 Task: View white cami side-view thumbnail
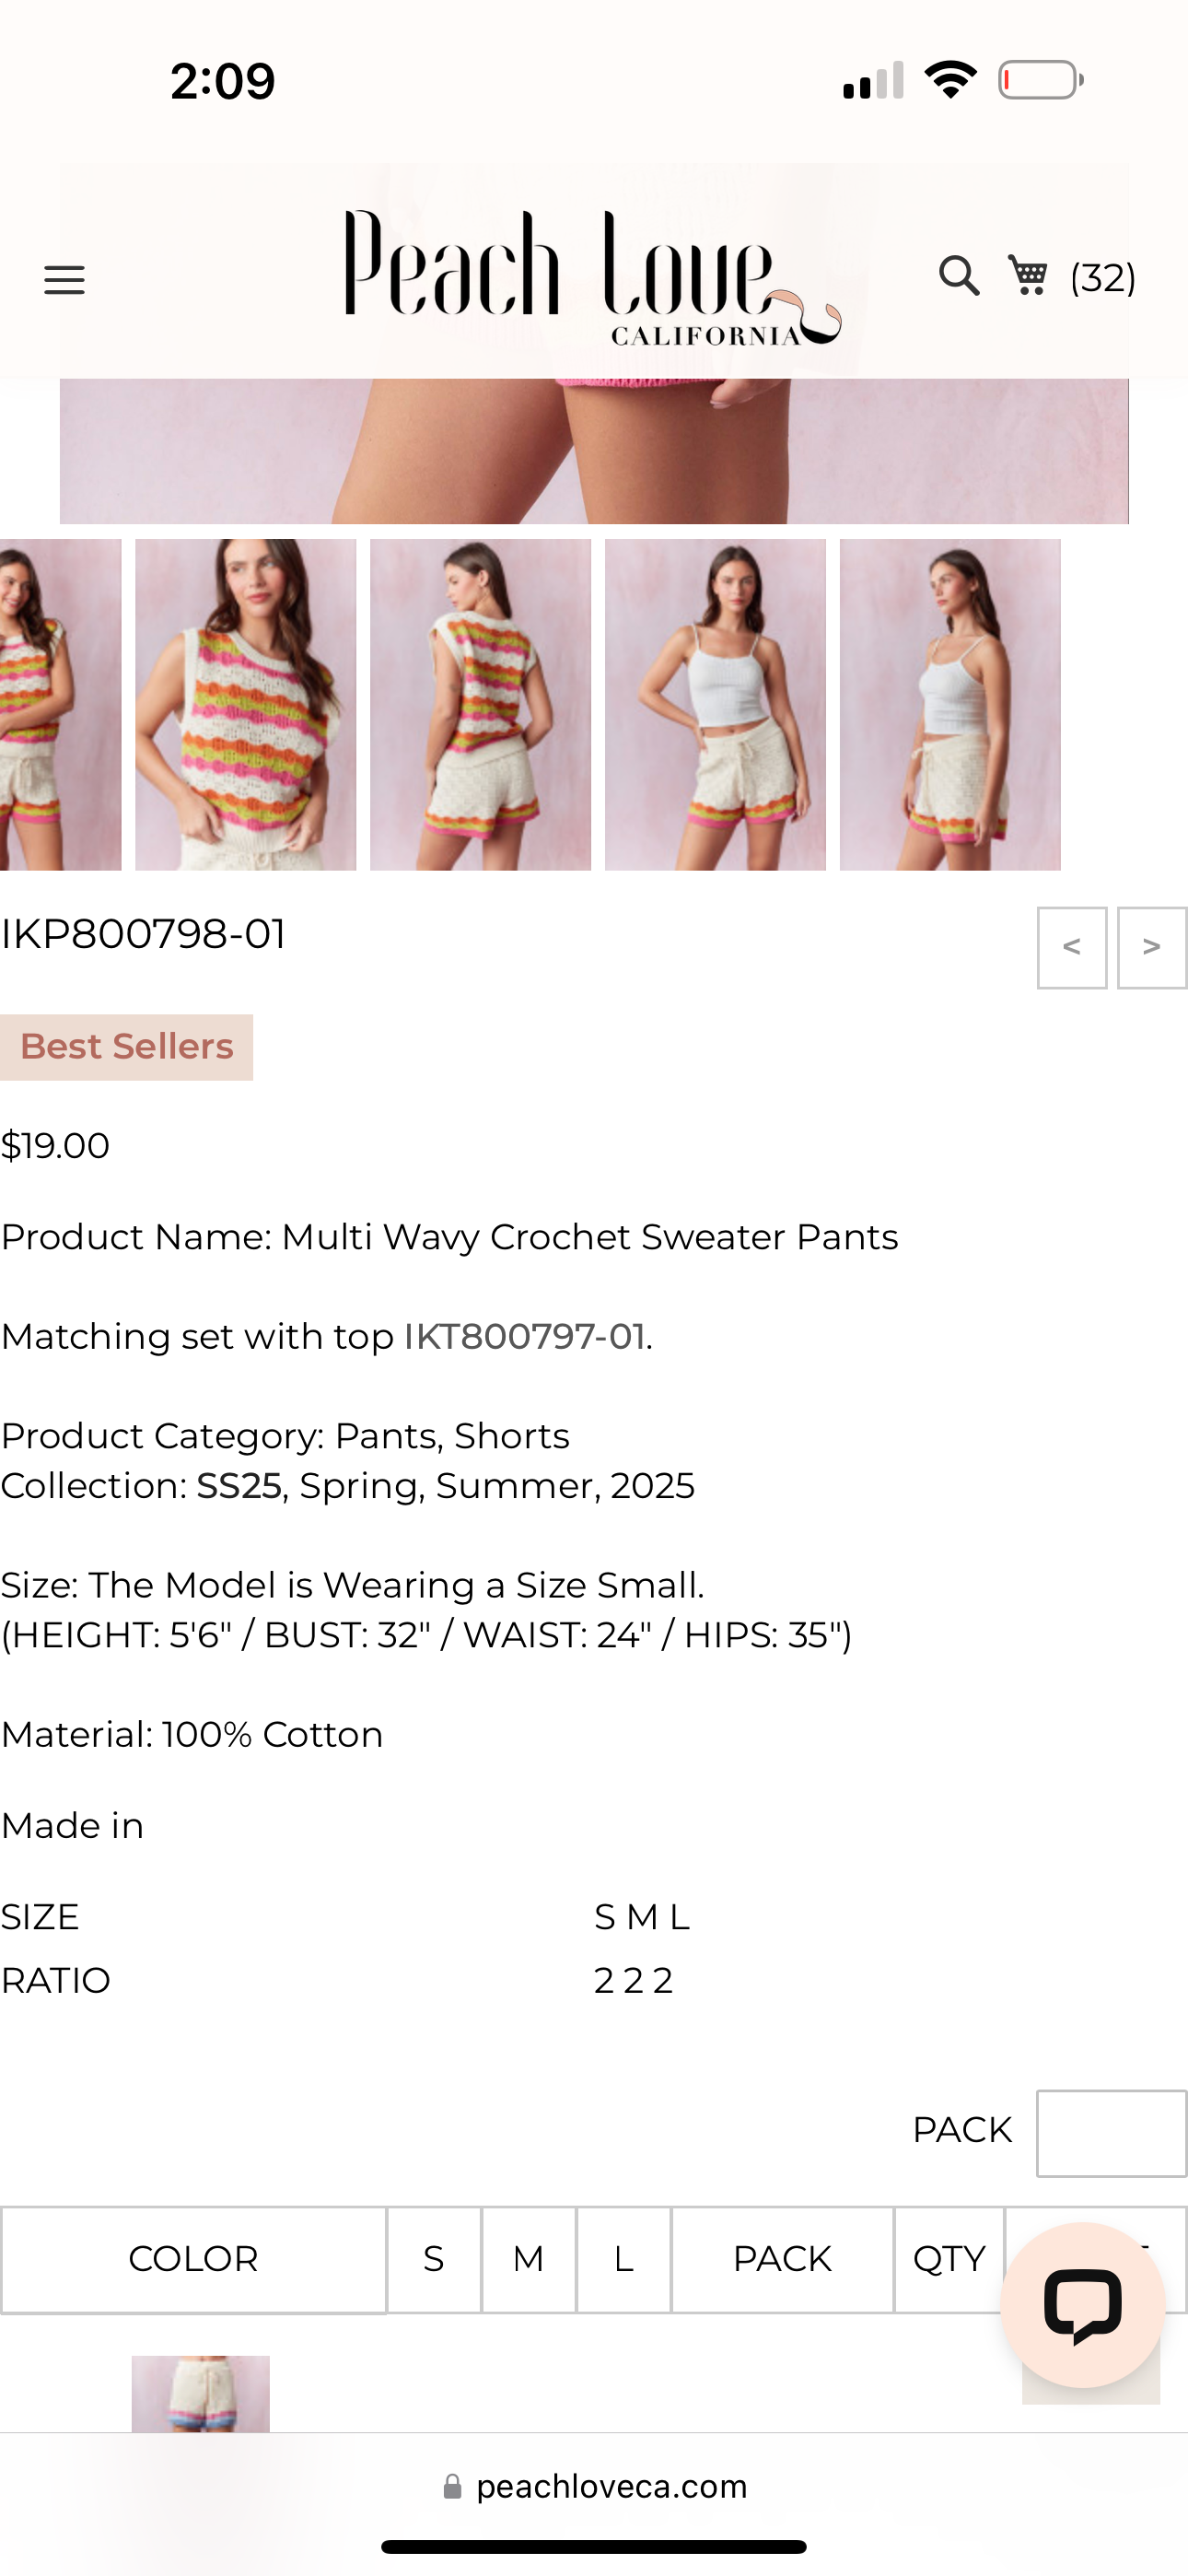click(x=950, y=704)
